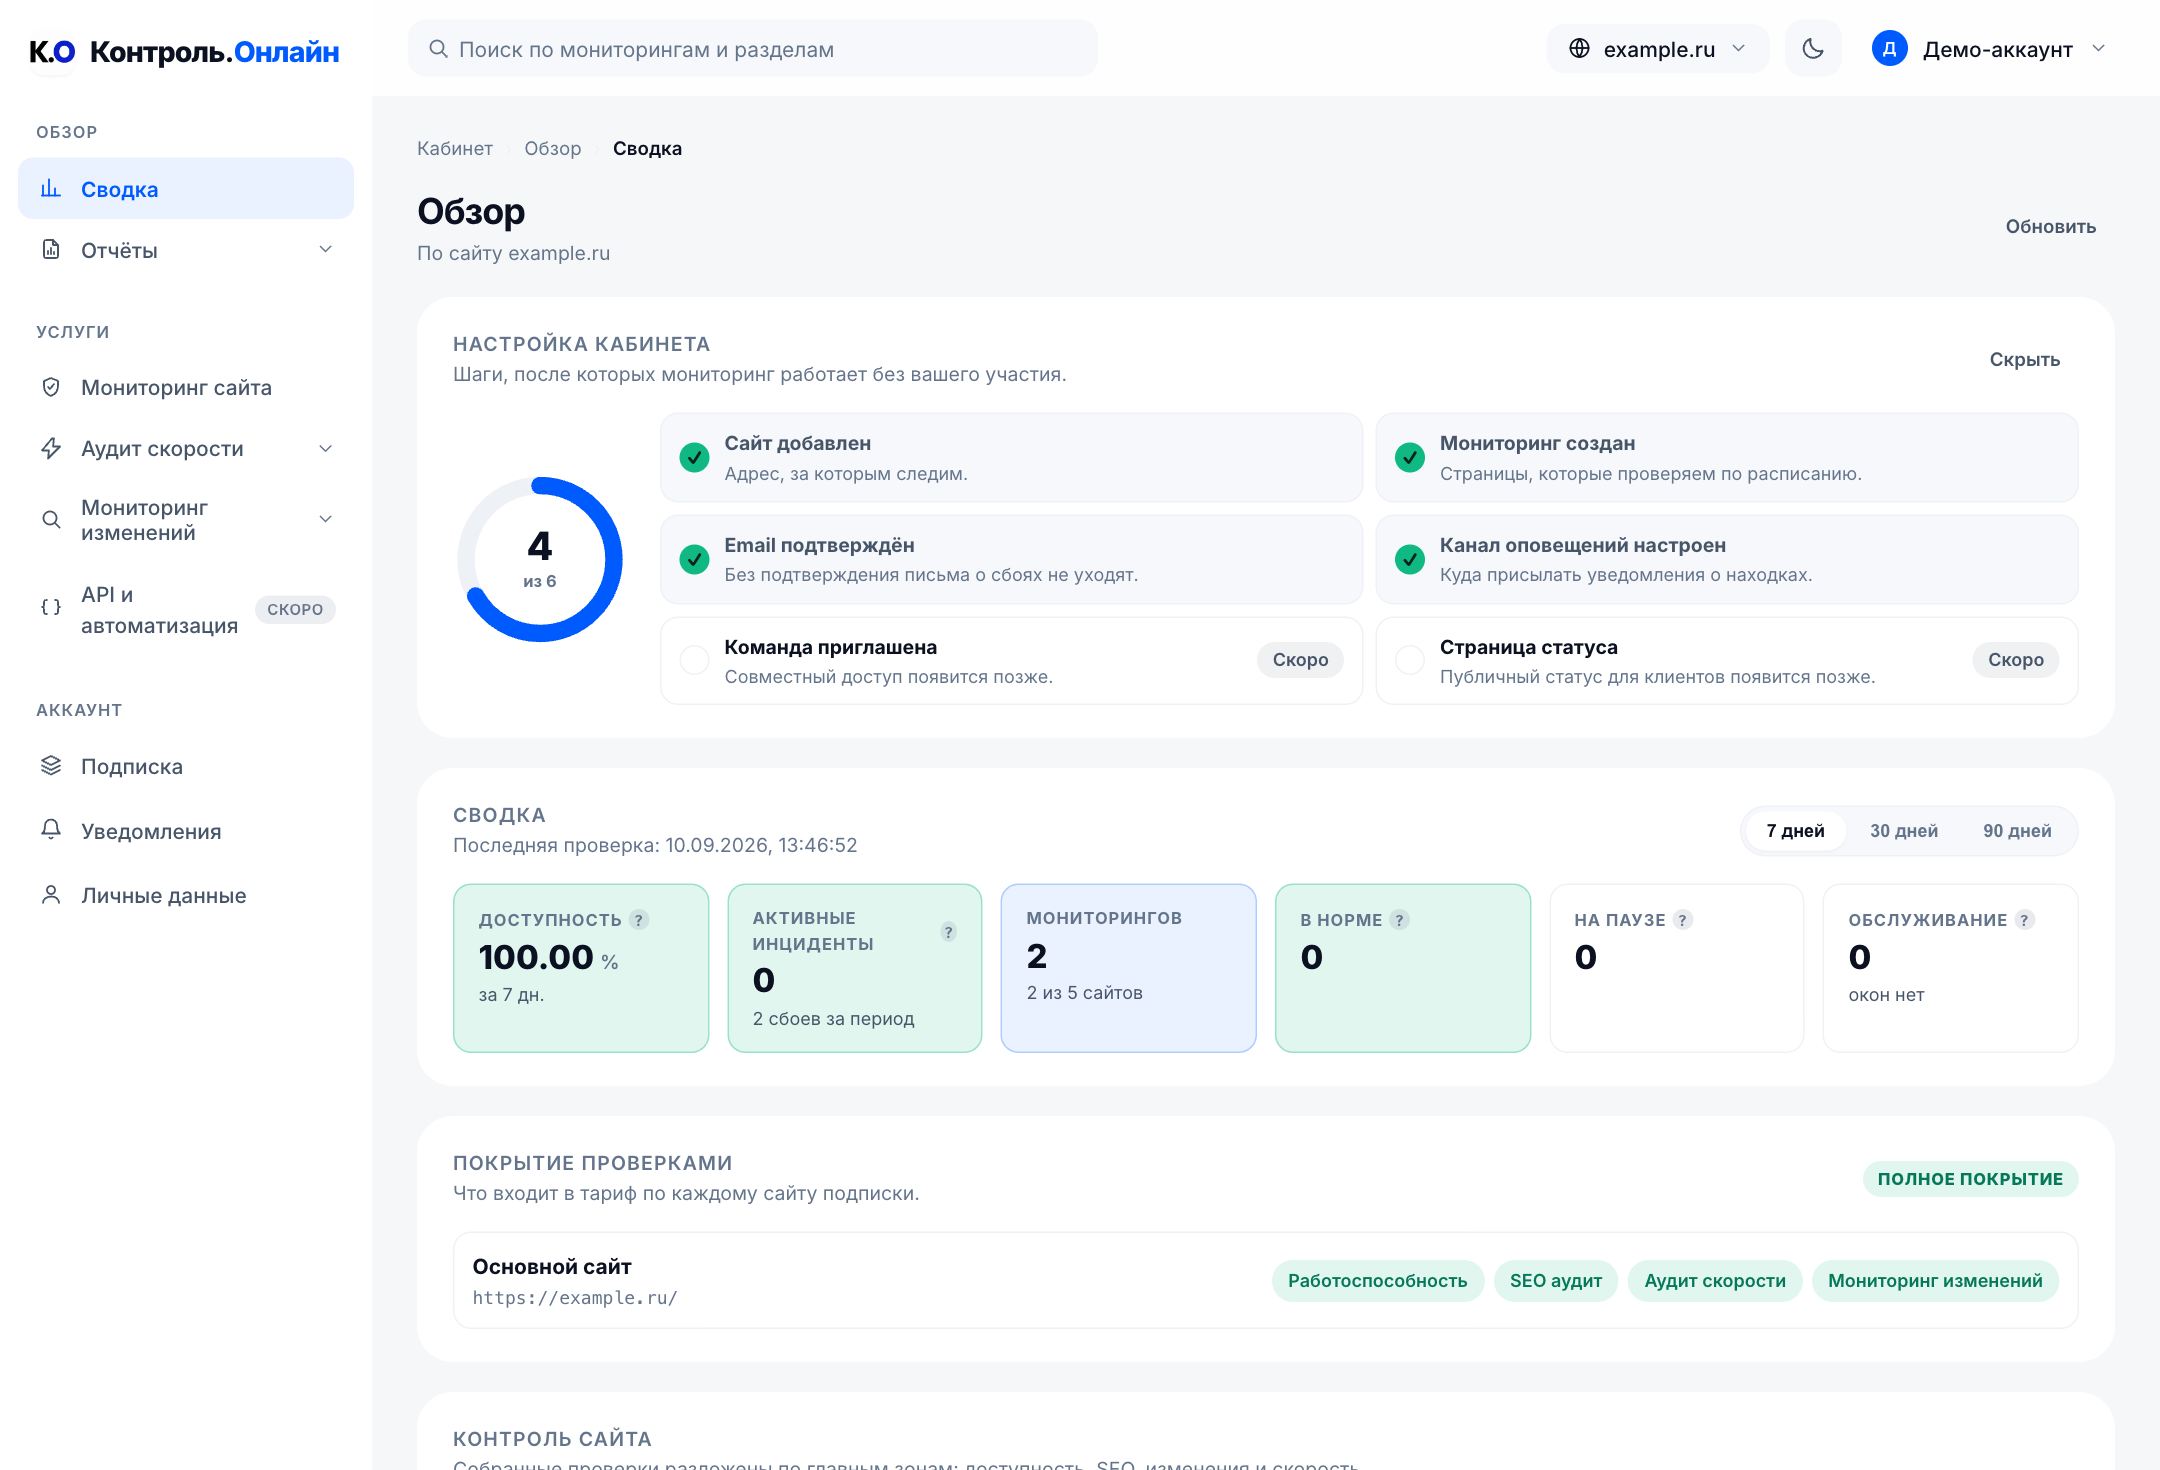This screenshot has height=1470, width=2160.
Task: Expand the Мониторинг изменений submenu chevron
Action: tap(325, 520)
